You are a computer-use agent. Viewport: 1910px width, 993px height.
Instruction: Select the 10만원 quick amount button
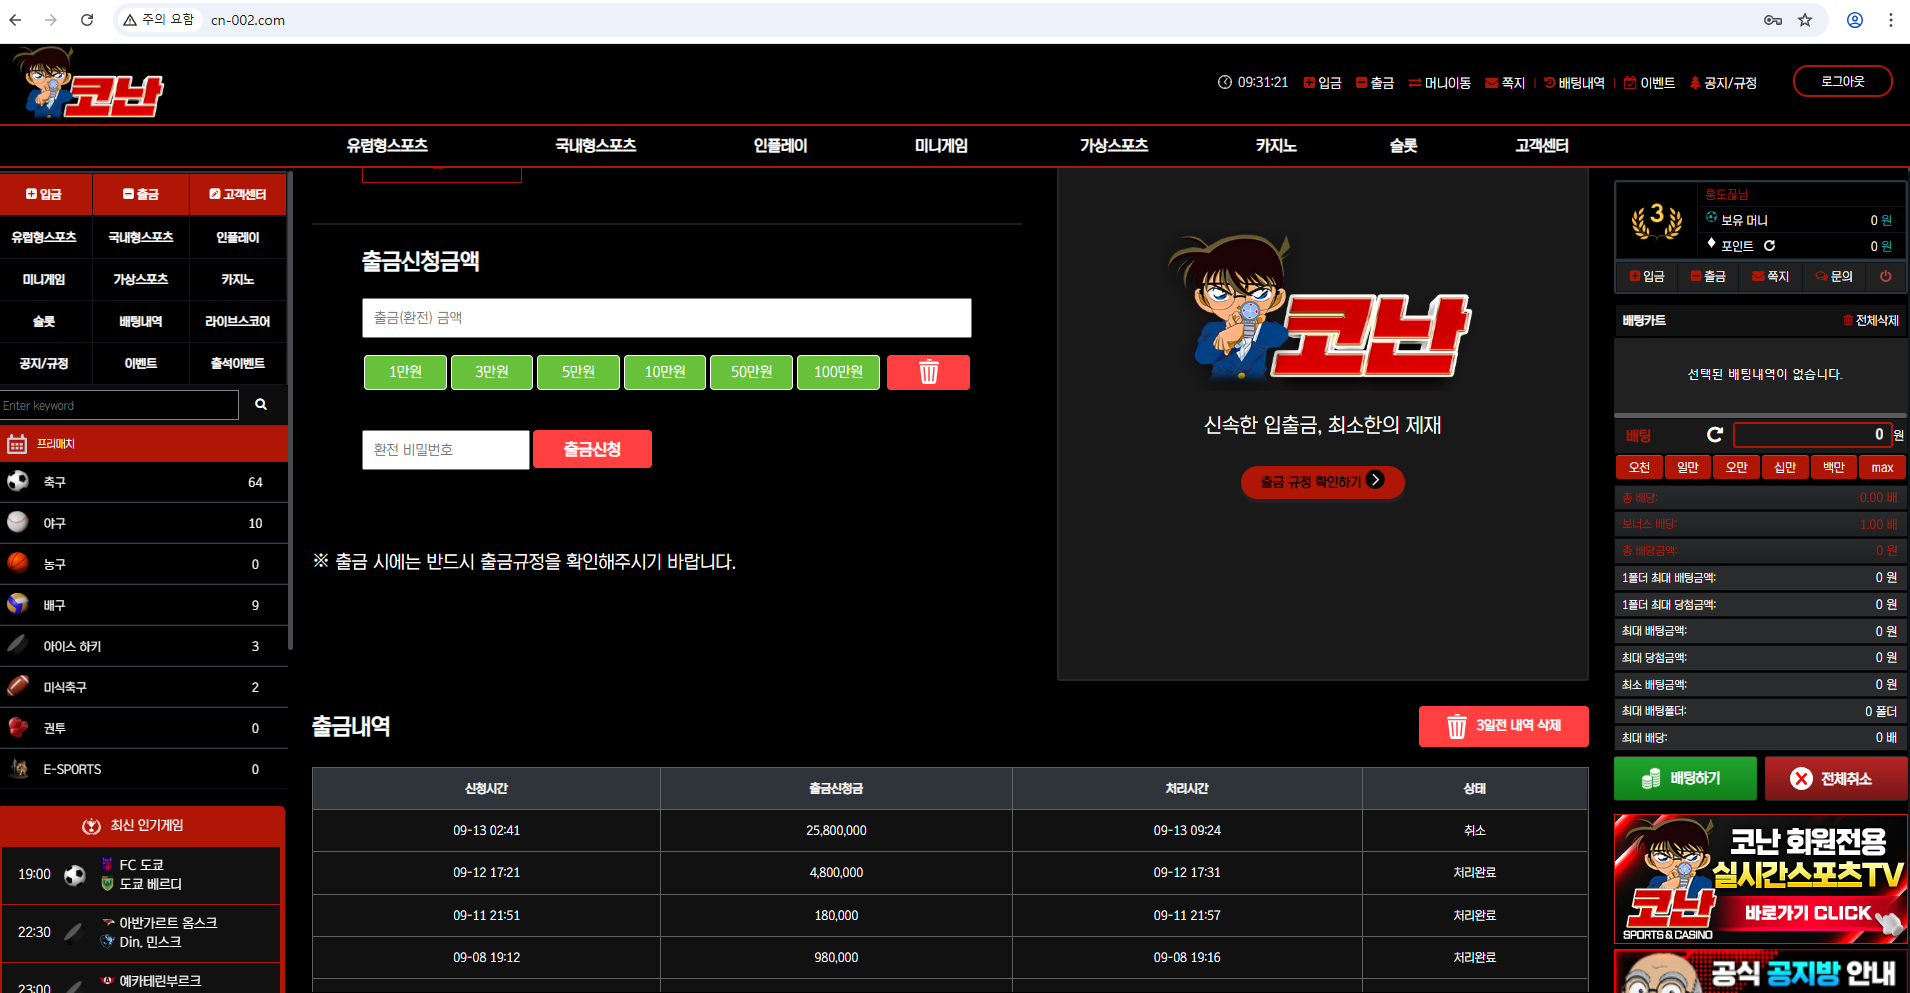click(x=664, y=372)
